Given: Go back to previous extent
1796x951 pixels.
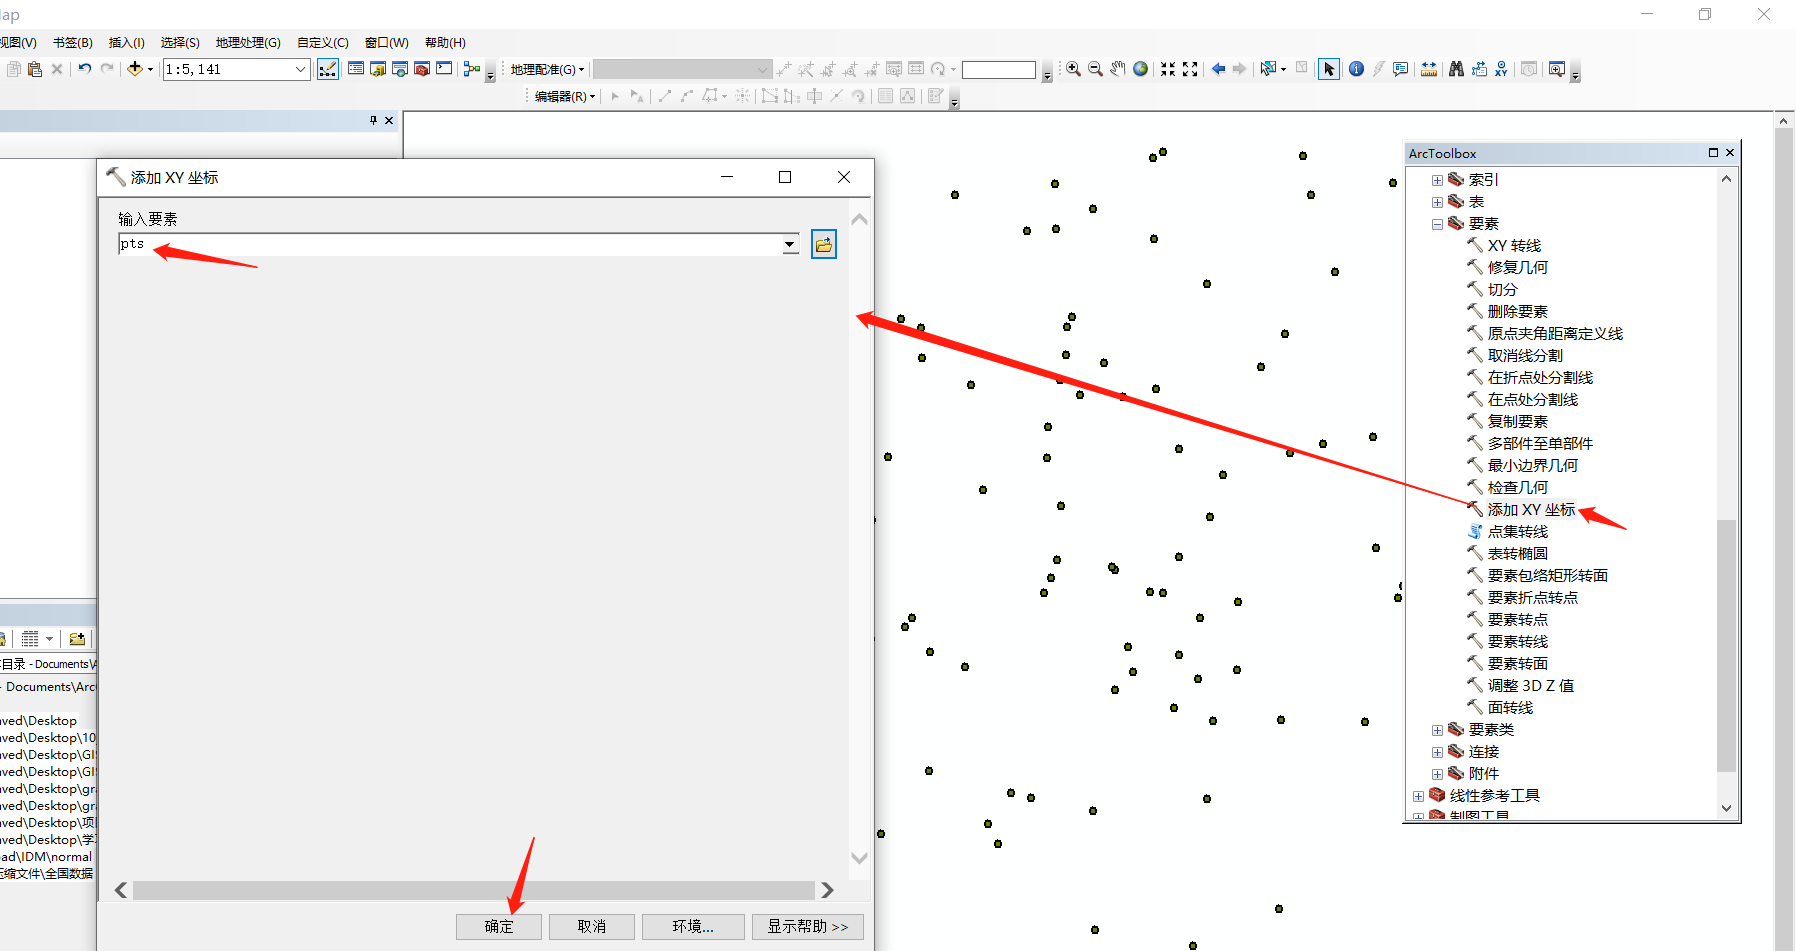Looking at the screenshot, I should tap(1218, 69).
